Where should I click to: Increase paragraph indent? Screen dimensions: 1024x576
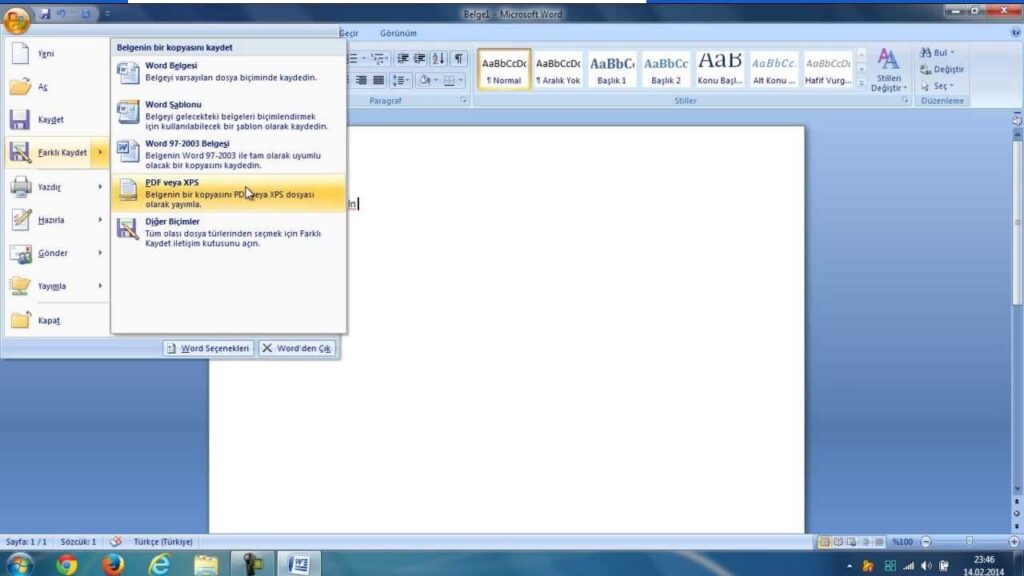[419, 59]
